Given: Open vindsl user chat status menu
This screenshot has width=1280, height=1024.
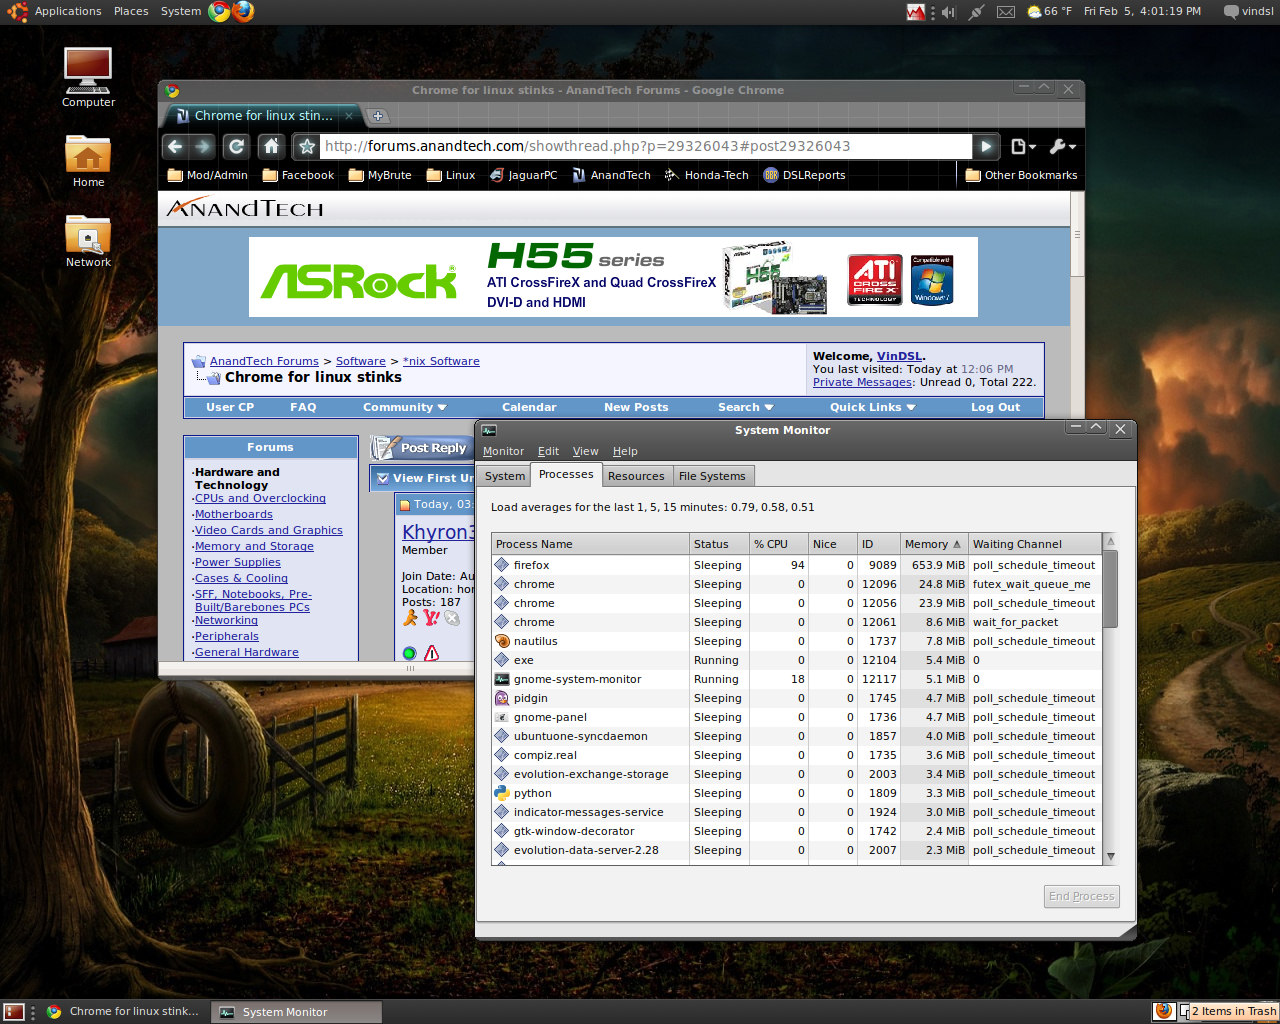Looking at the screenshot, I should [1248, 11].
